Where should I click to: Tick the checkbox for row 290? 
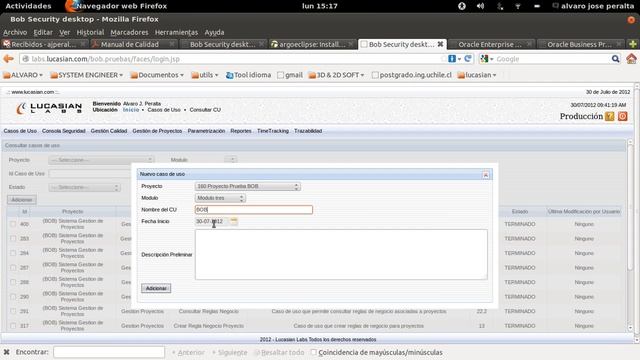(x=13, y=297)
